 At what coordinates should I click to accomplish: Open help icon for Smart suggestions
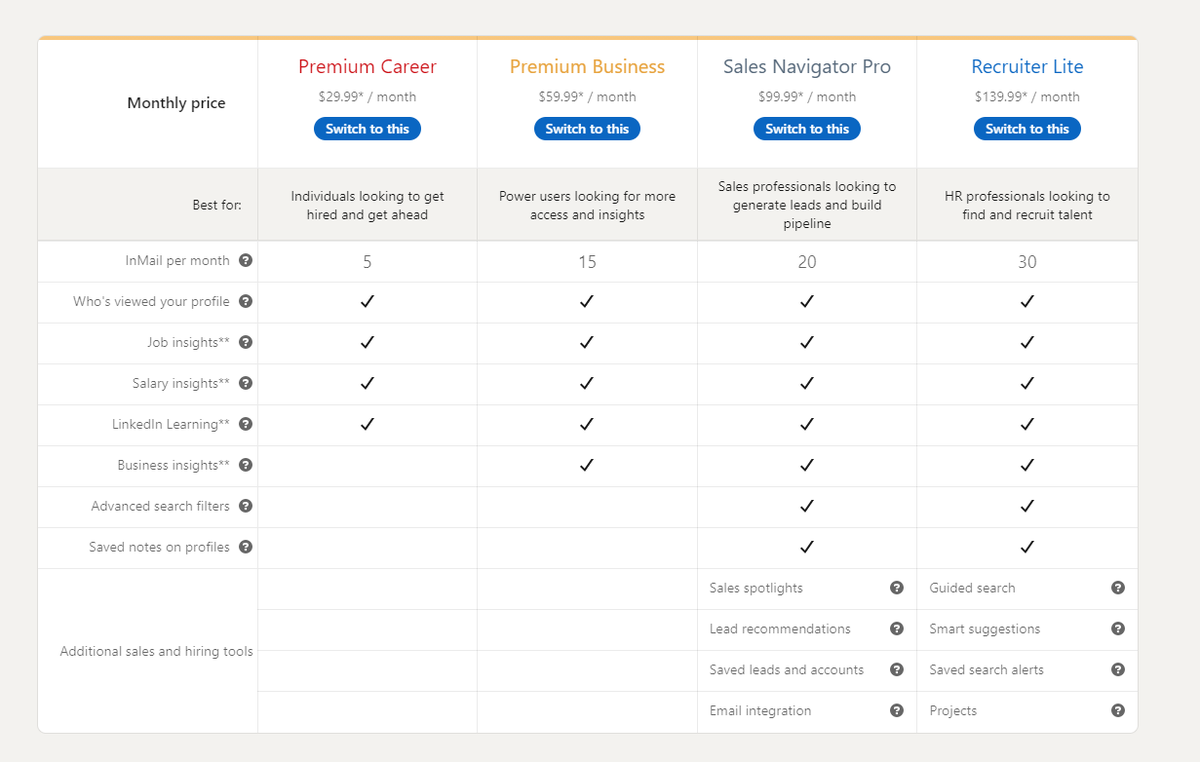click(x=1118, y=629)
